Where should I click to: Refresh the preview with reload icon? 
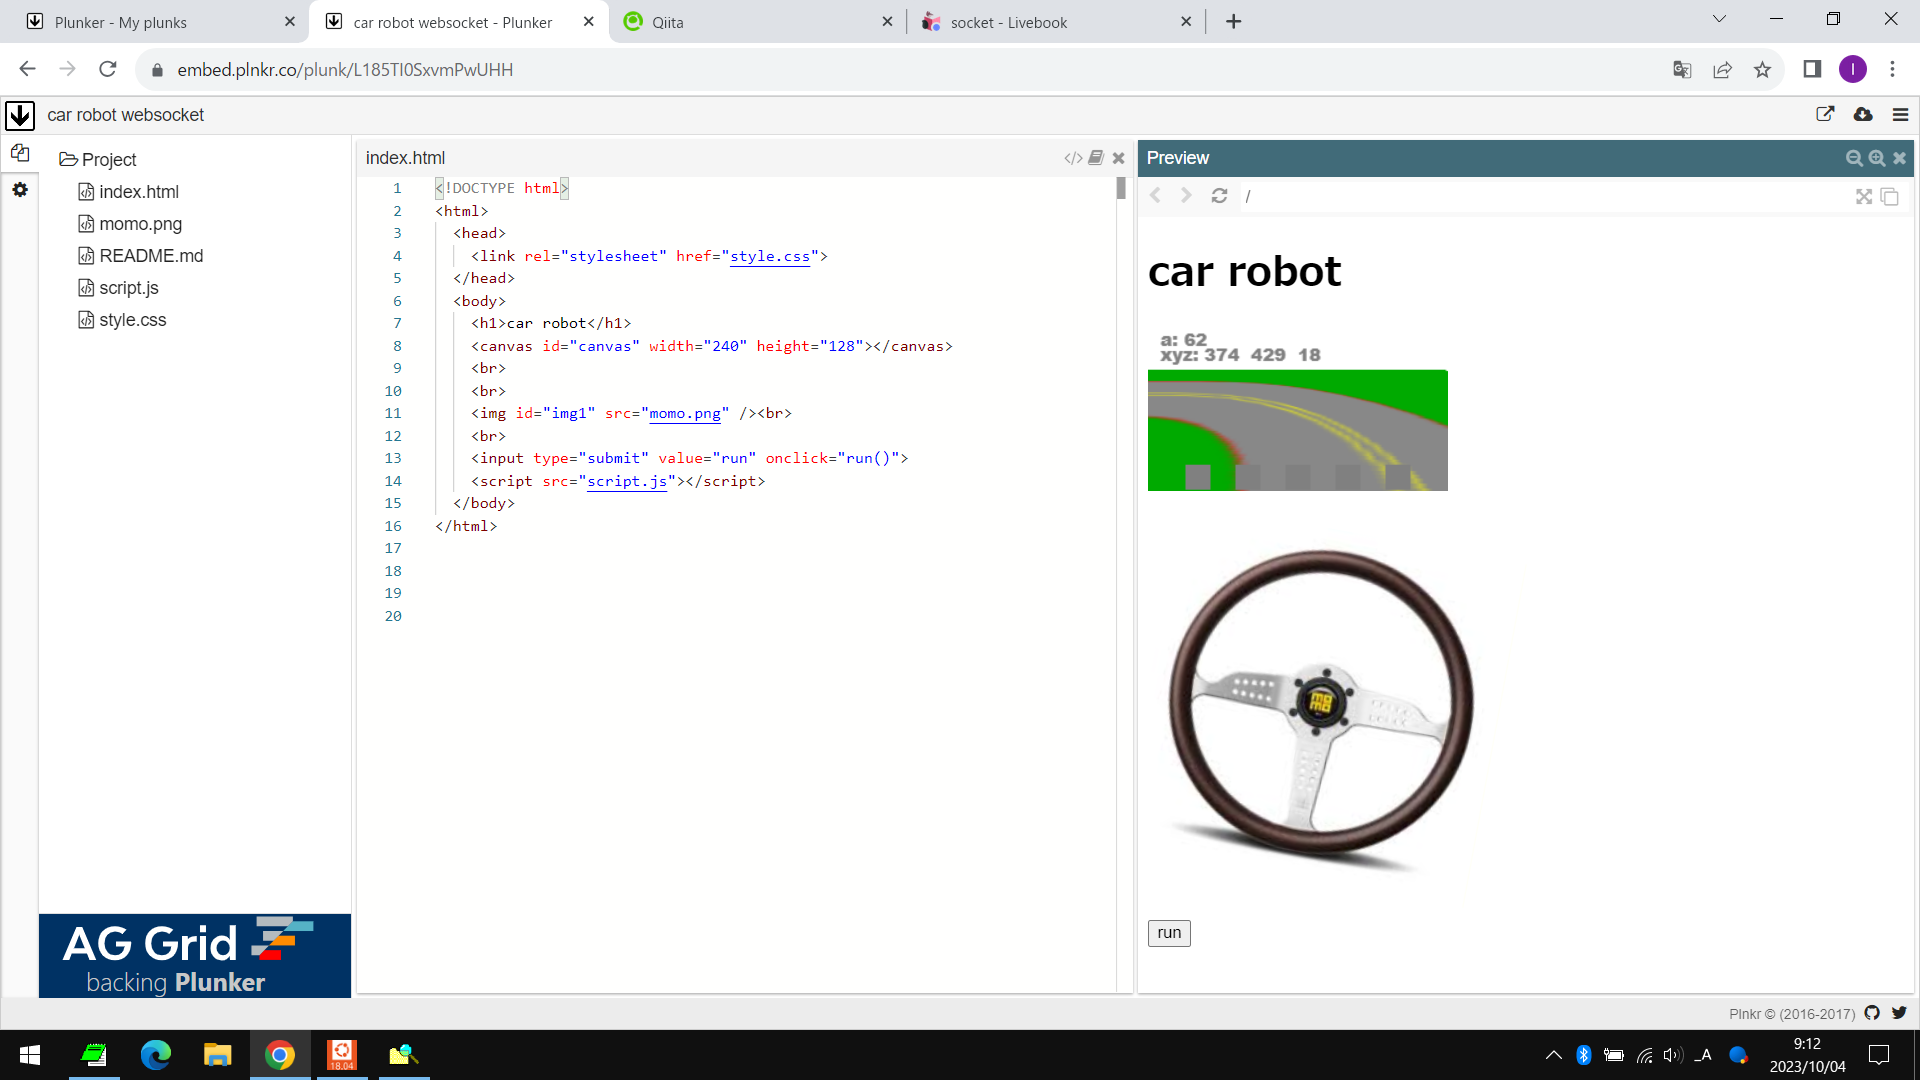pos(1219,196)
